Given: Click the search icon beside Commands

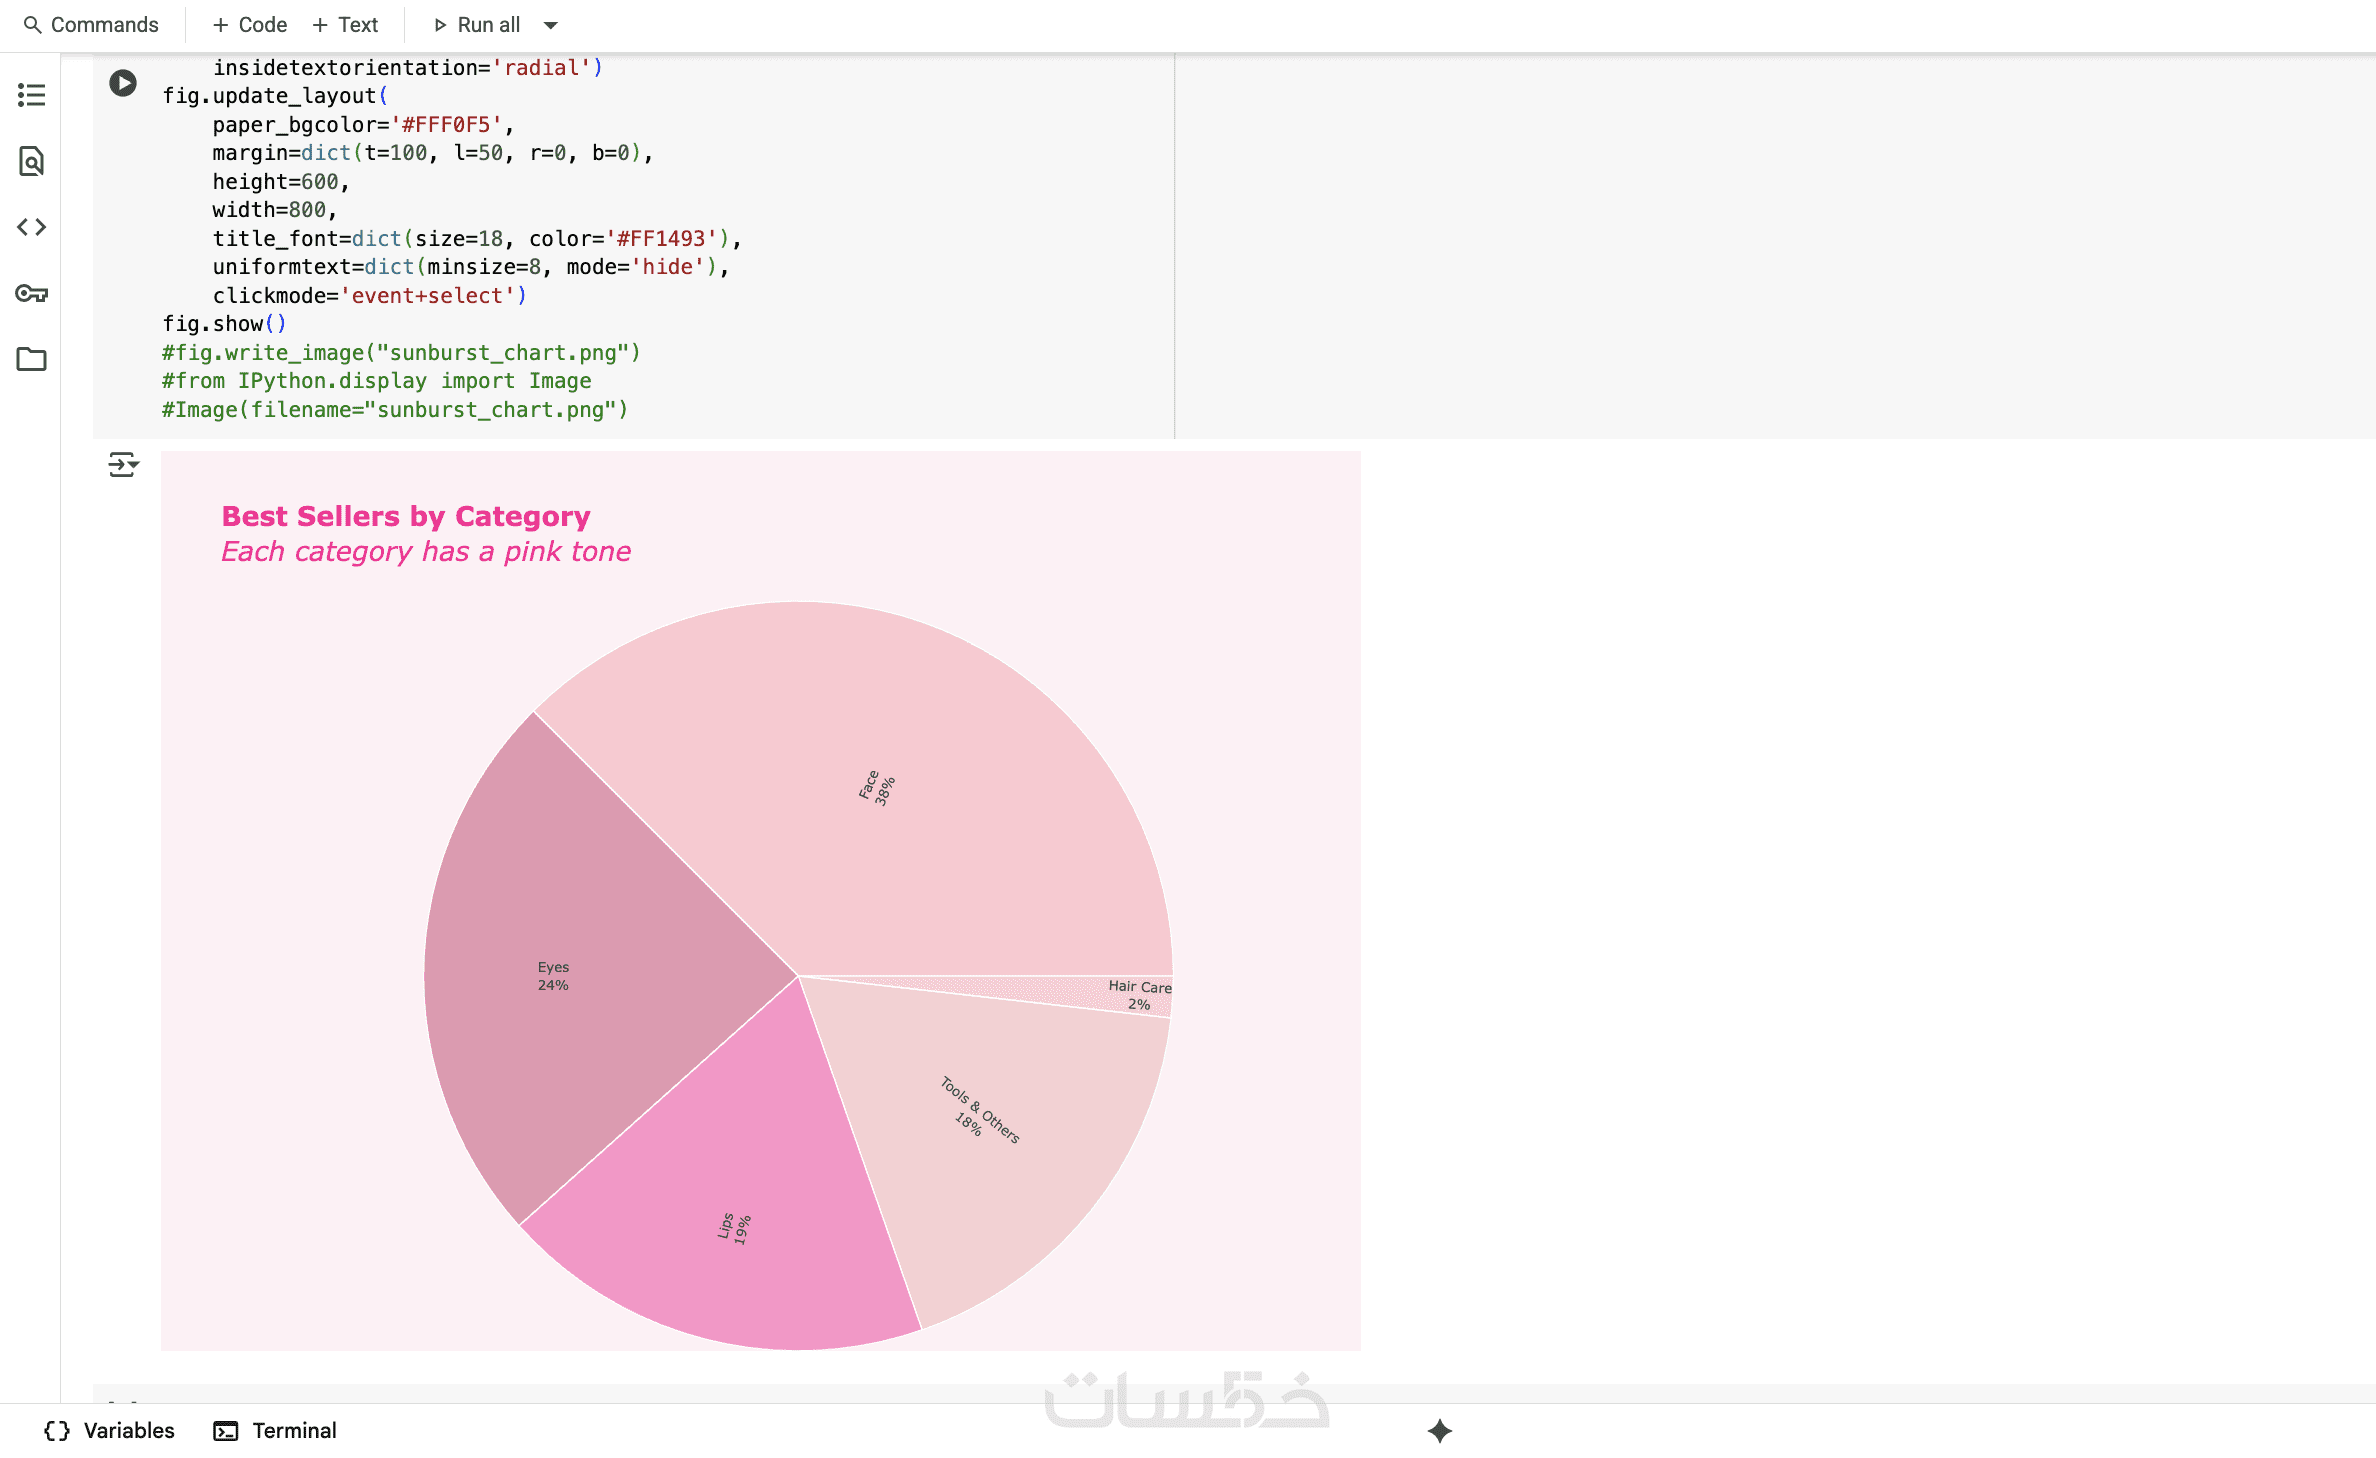Looking at the screenshot, I should pos(32,25).
